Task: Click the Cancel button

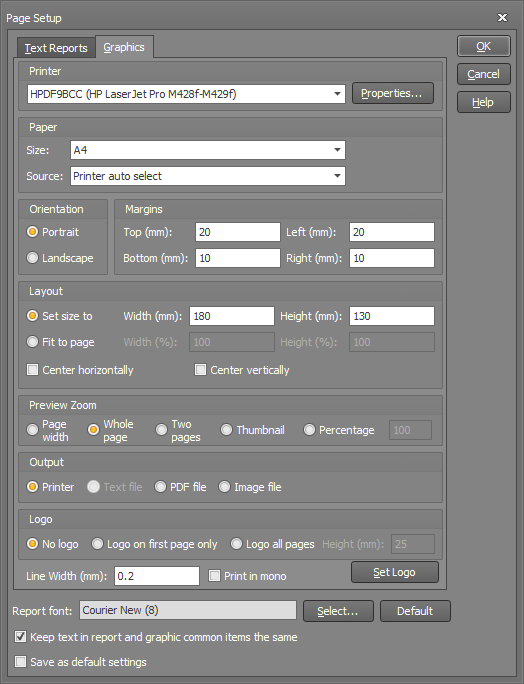Action: pyautogui.click(x=483, y=74)
